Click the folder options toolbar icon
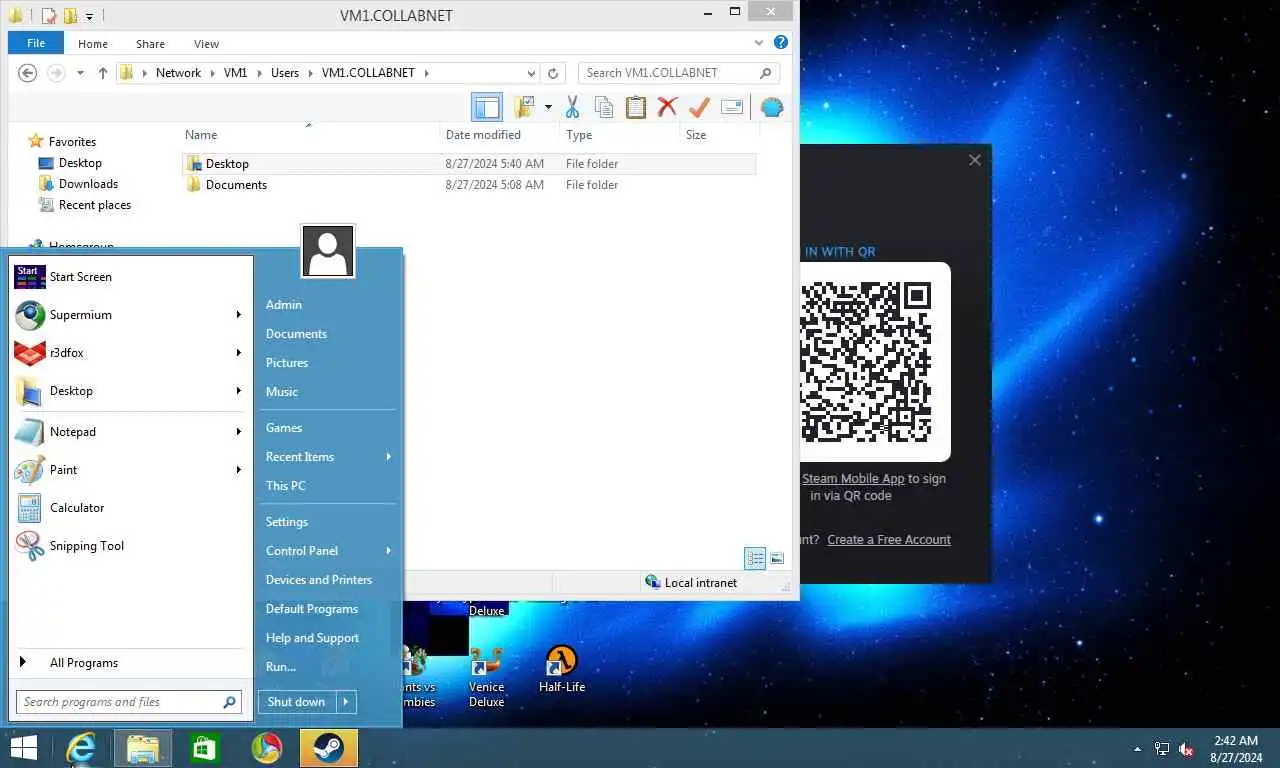 point(524,107)
